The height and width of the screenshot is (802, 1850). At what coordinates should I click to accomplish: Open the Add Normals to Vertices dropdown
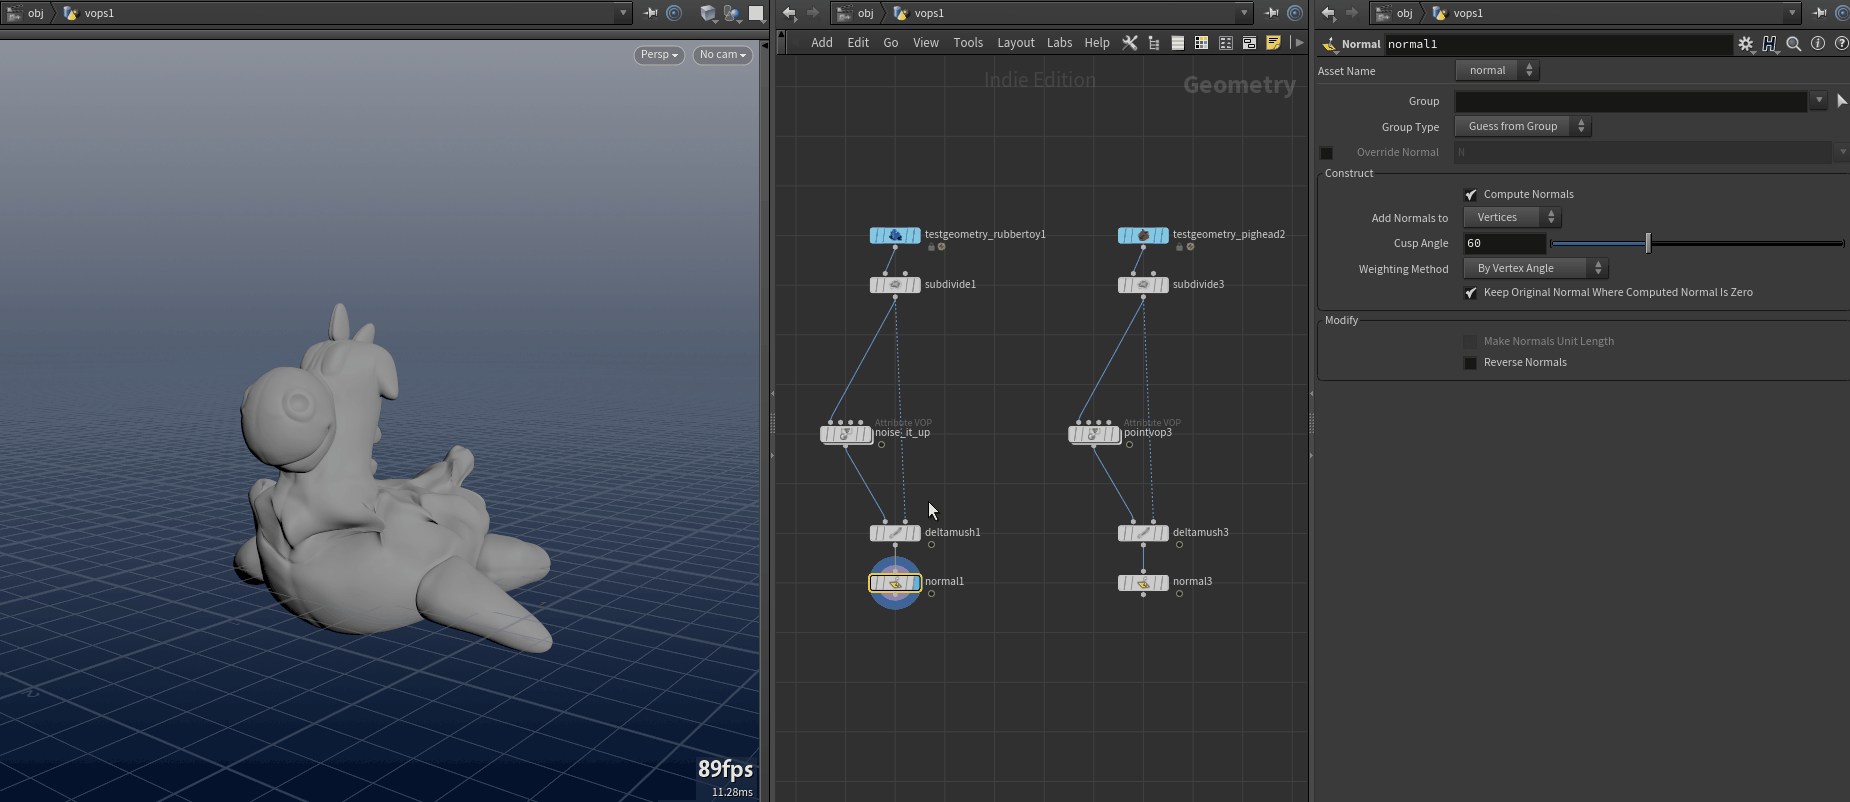pyautogui.click(x=1512, y=217)
